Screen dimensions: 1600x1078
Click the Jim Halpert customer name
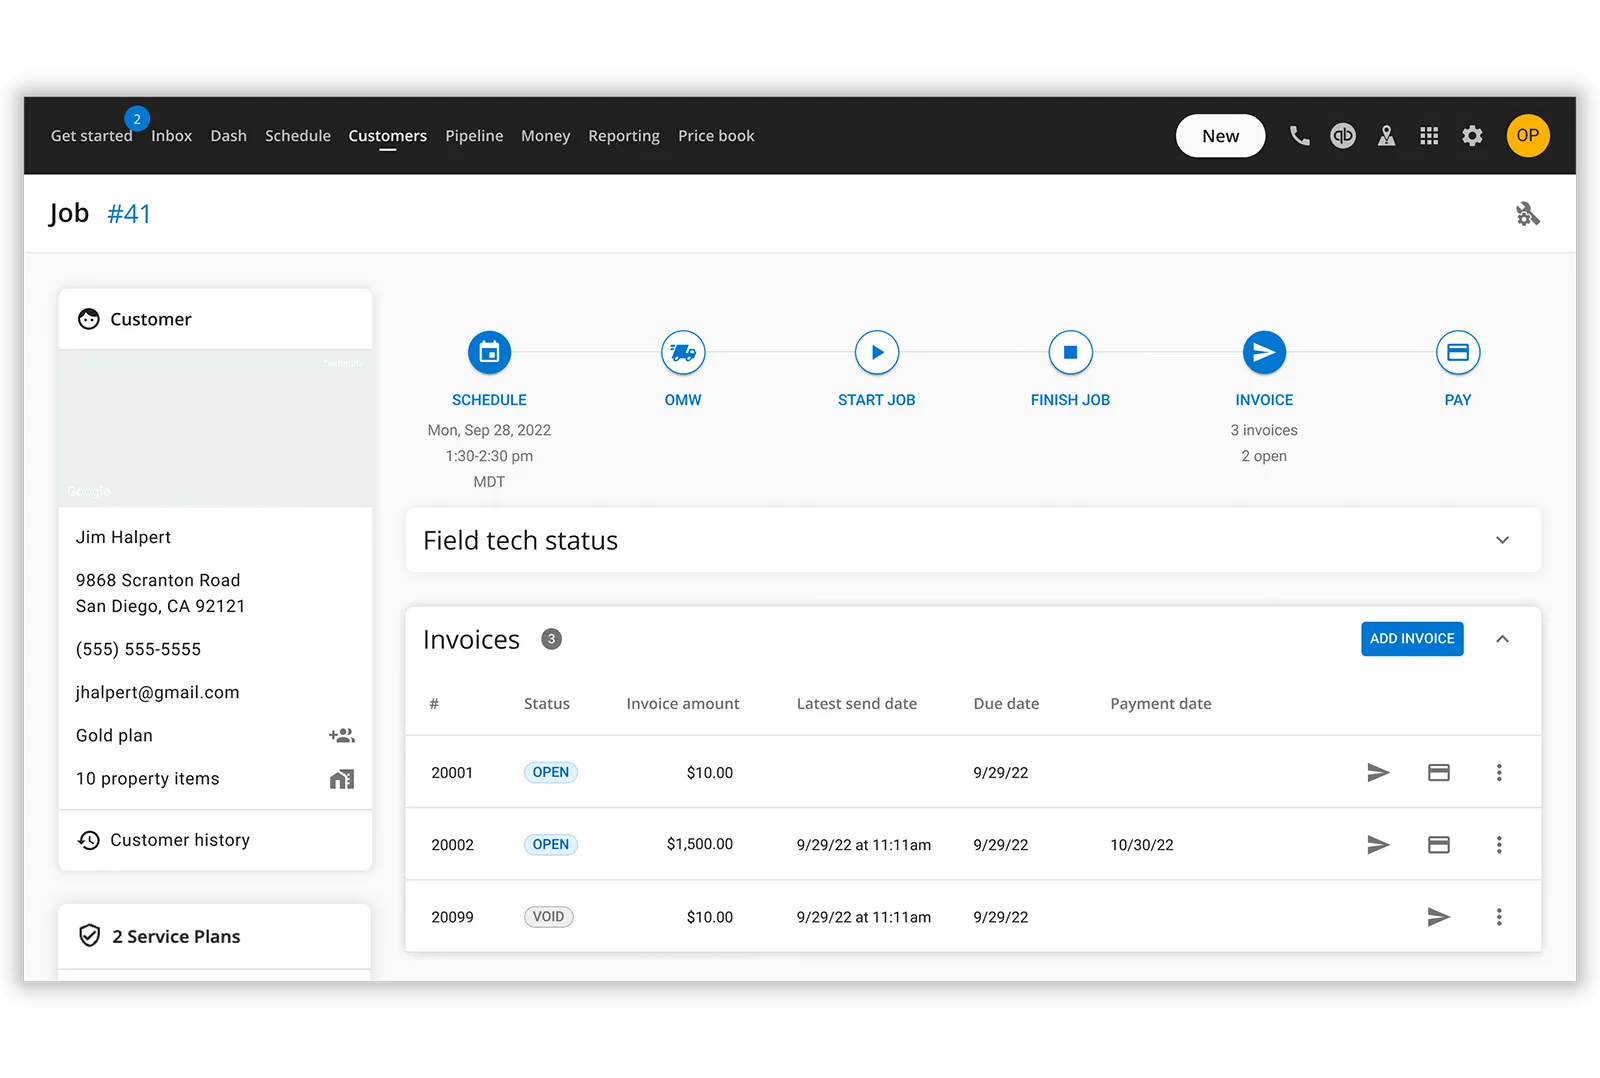(123, 537)
